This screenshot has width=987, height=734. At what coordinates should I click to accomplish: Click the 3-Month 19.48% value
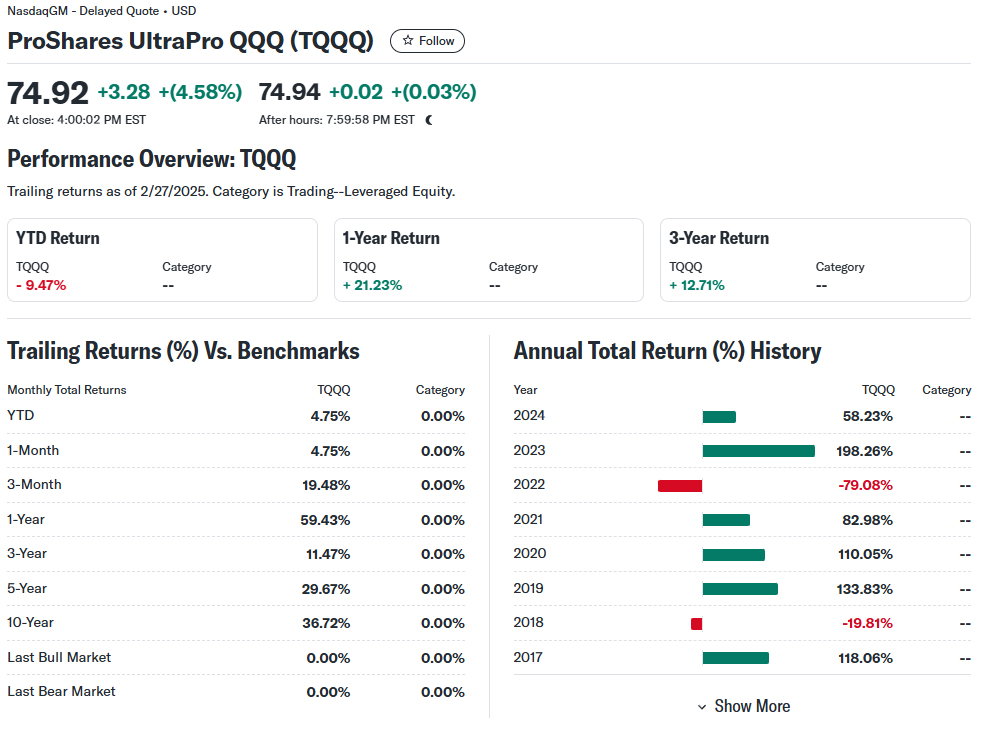click(326, 485)
